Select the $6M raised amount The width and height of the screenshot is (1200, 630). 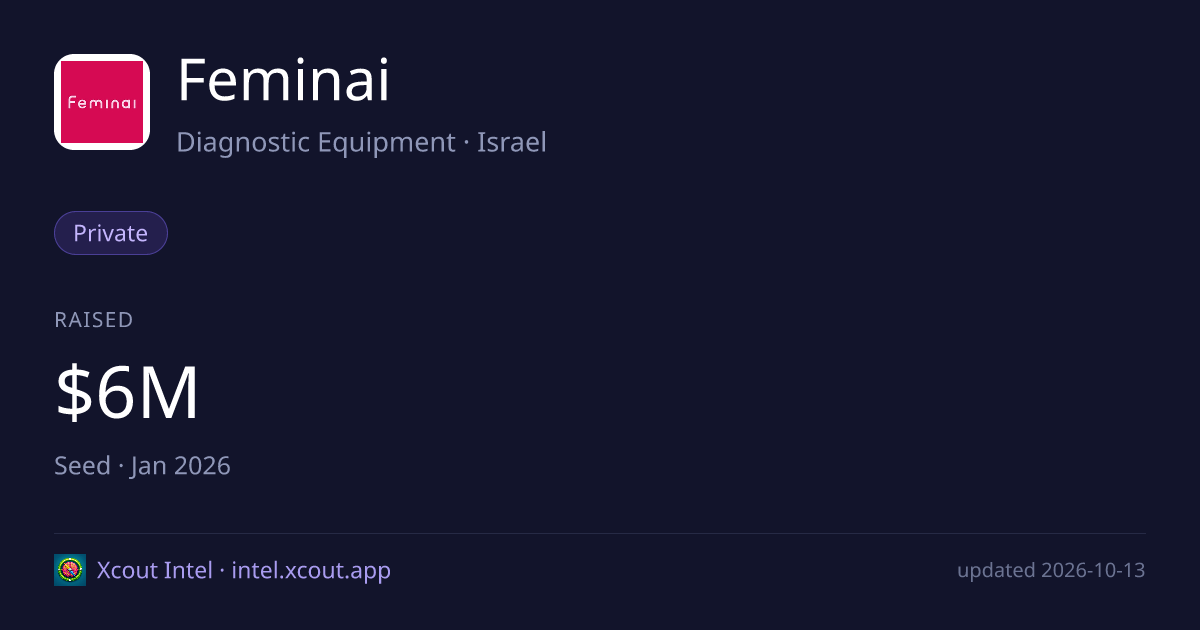click(127, 393)
